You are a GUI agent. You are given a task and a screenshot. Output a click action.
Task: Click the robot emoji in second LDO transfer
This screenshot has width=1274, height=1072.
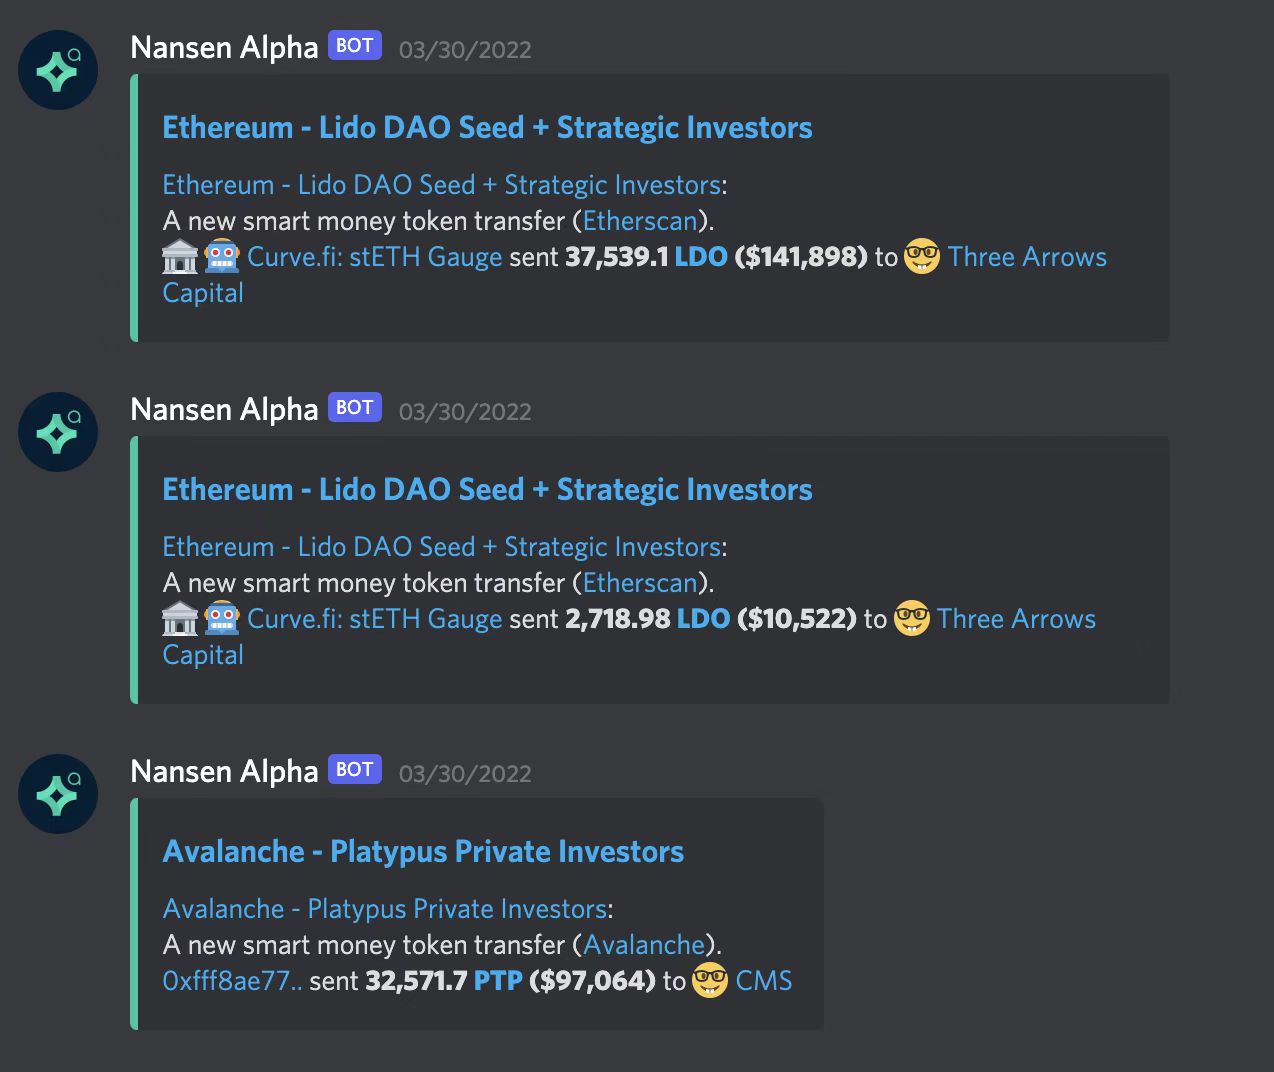(222, 619)
